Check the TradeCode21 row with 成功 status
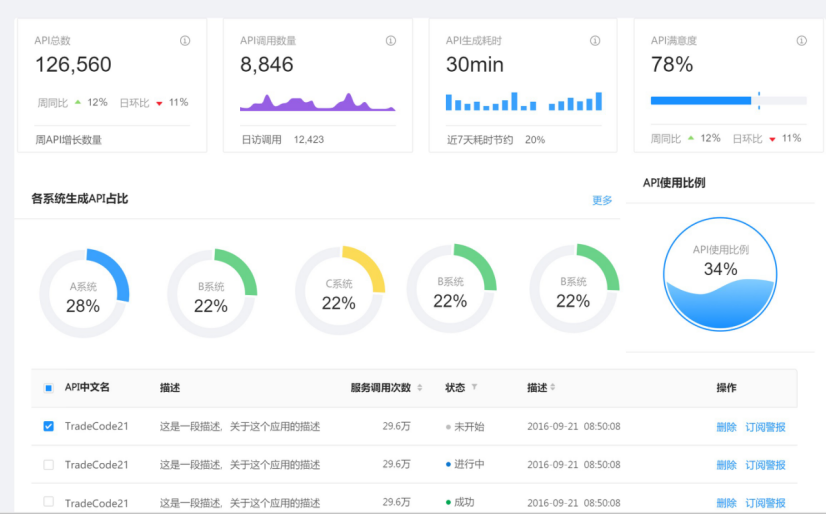 49,501
